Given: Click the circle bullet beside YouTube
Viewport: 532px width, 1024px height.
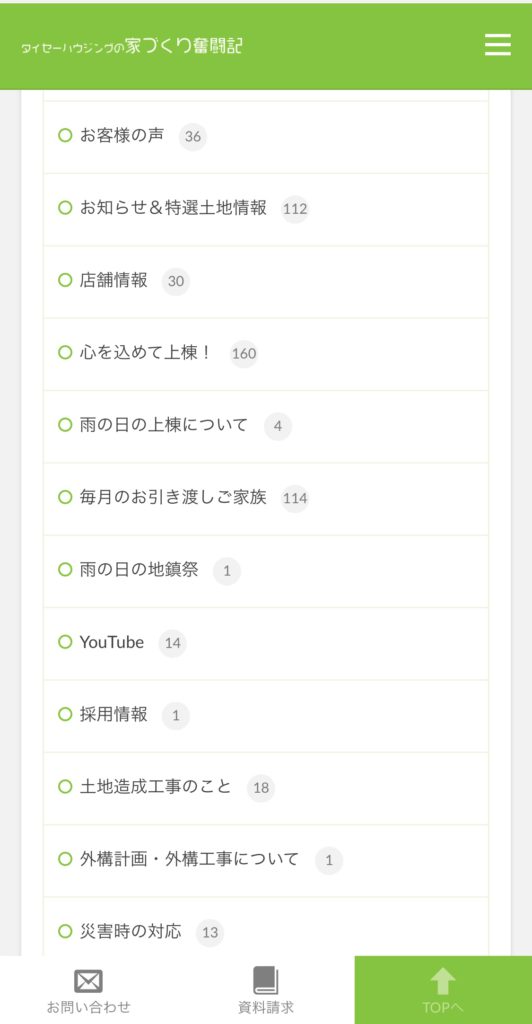Looking at the screenshot, I should tap(65, 642).
